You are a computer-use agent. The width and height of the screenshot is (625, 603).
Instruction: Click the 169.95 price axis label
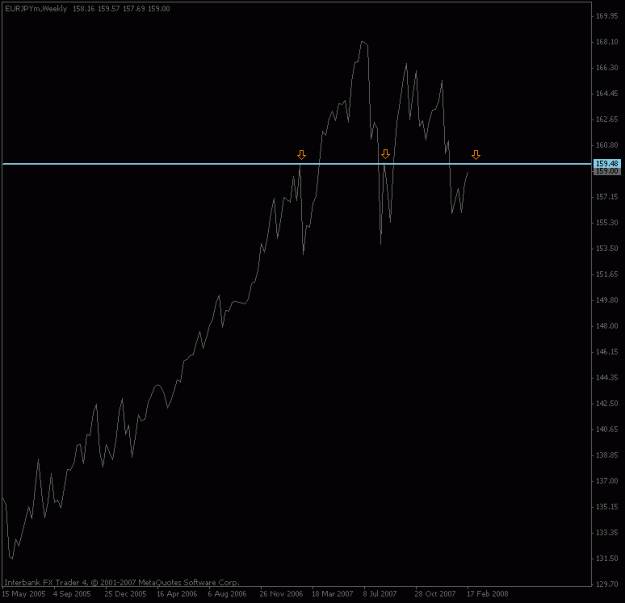(x=607, y=16)
